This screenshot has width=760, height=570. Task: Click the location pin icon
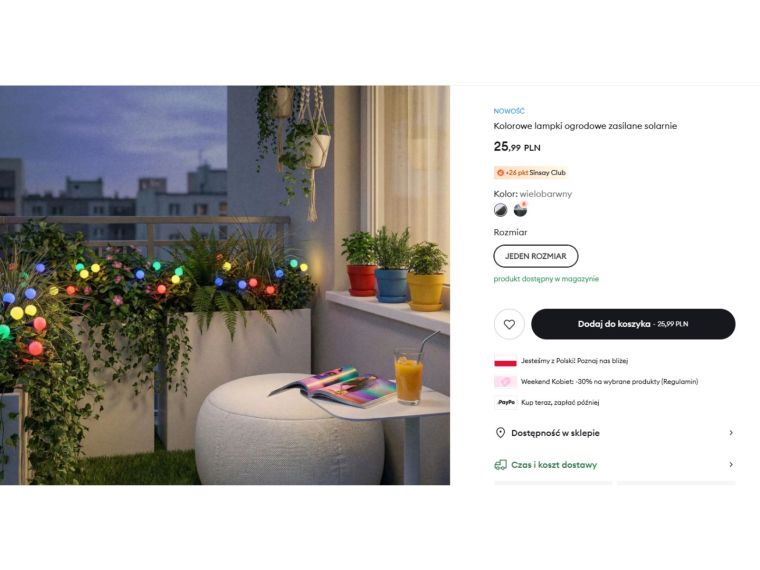tap(500, 433)
